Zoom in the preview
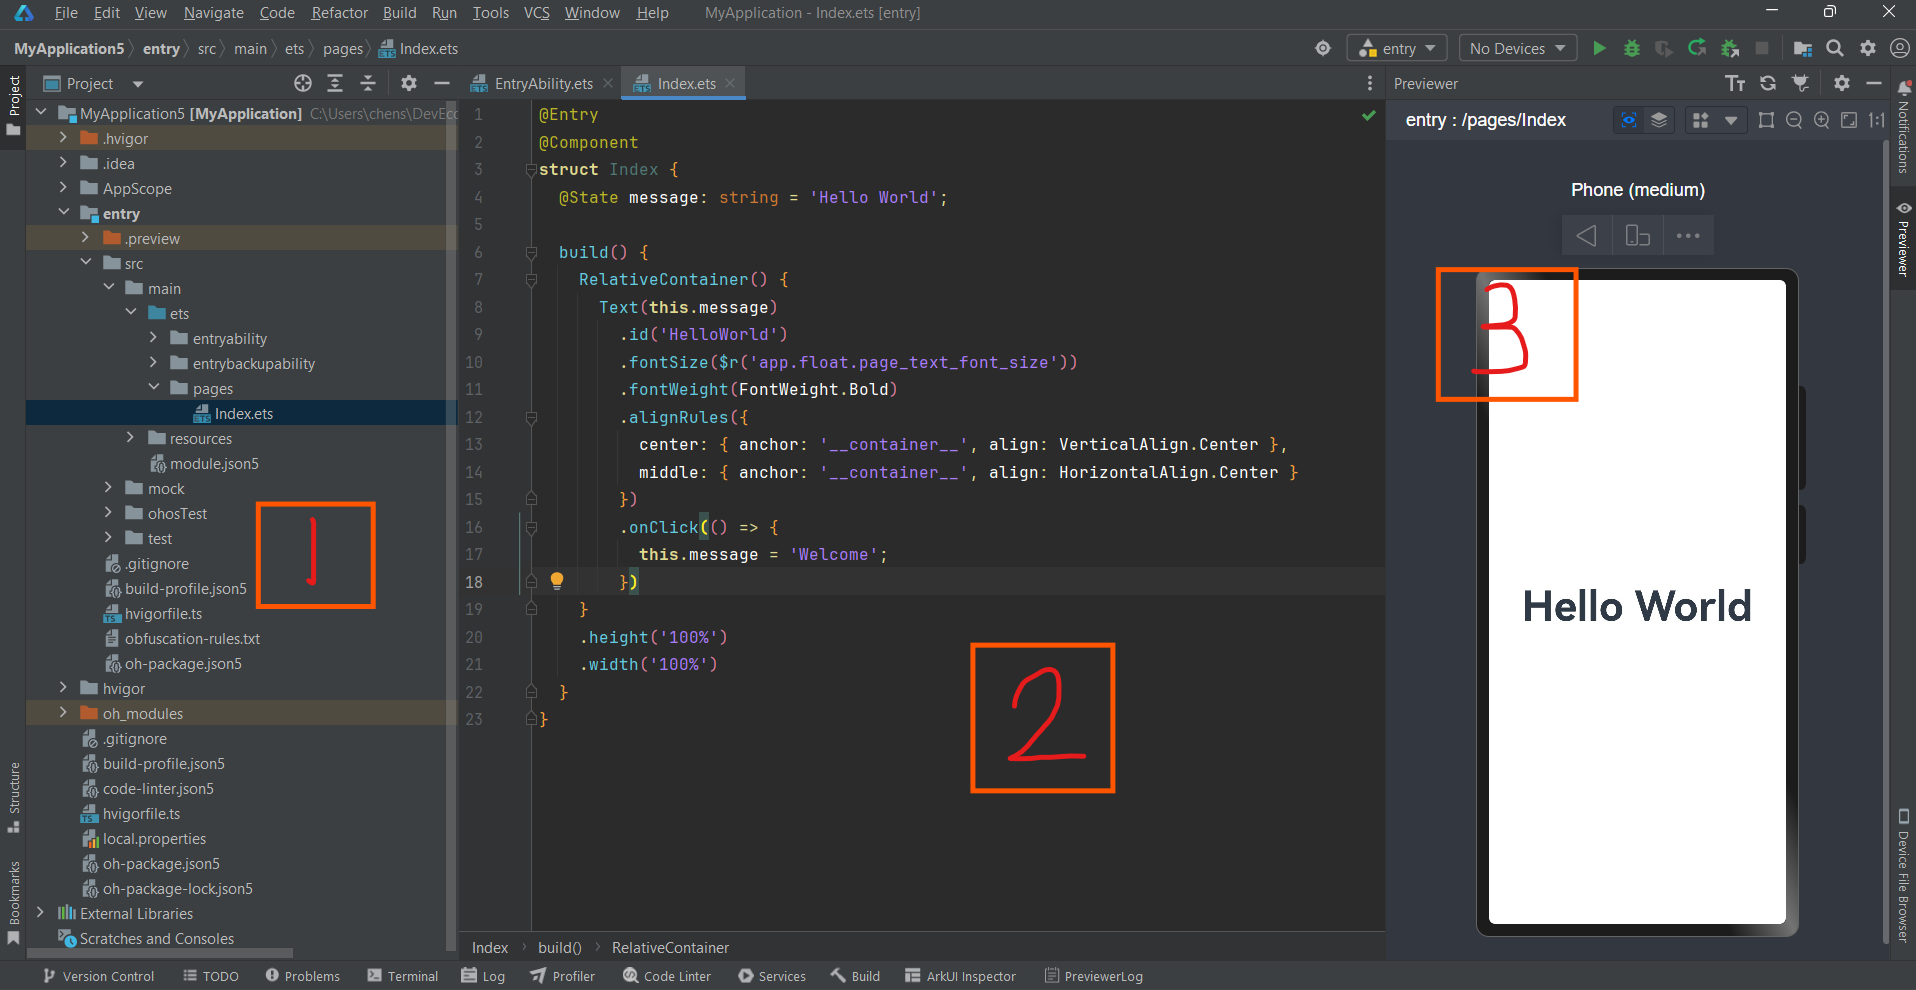1916x990 pixels. click(1822, 120)
